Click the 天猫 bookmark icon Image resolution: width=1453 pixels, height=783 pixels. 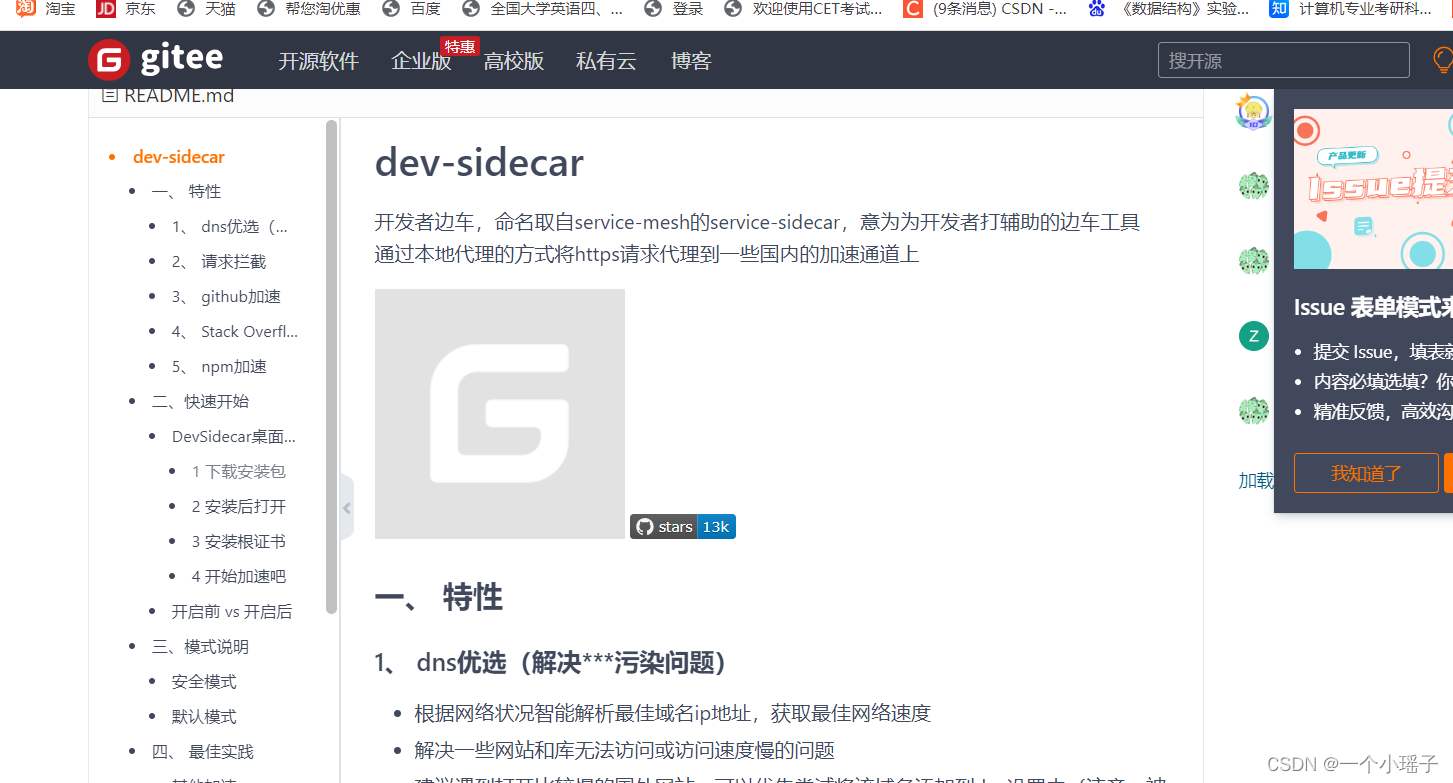184,10
